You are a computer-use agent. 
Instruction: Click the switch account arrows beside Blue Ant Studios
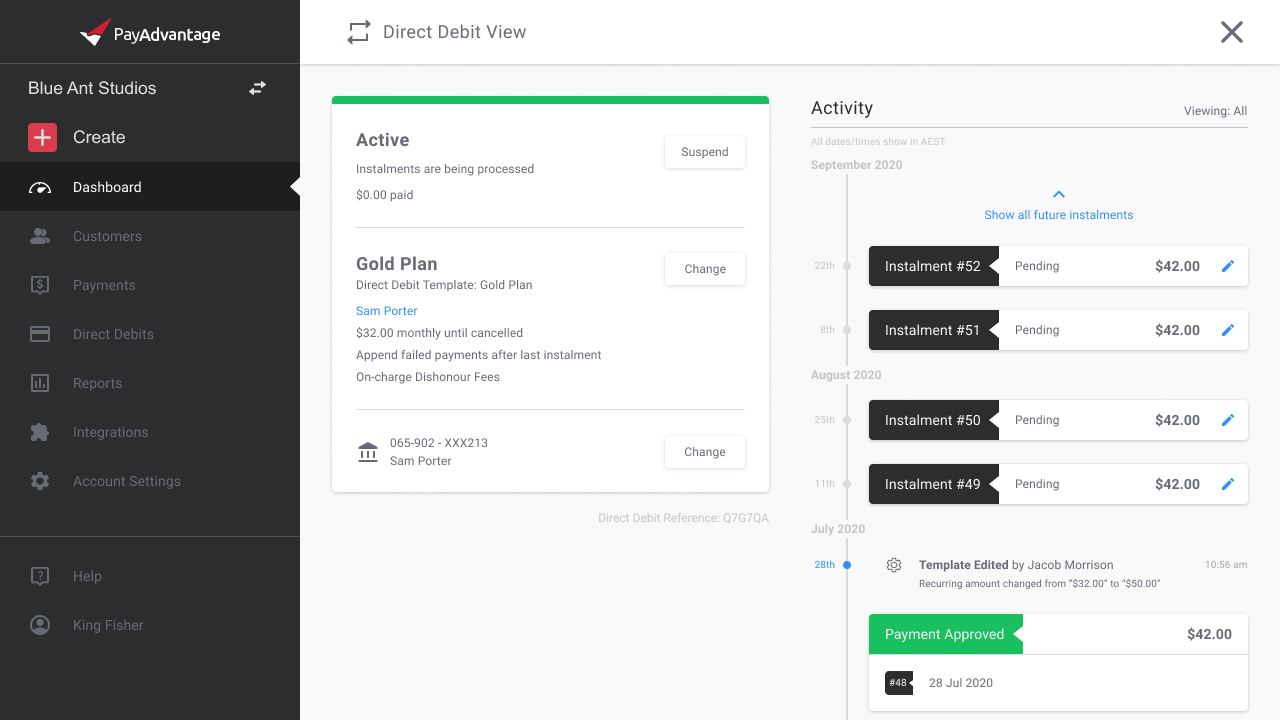257,88
